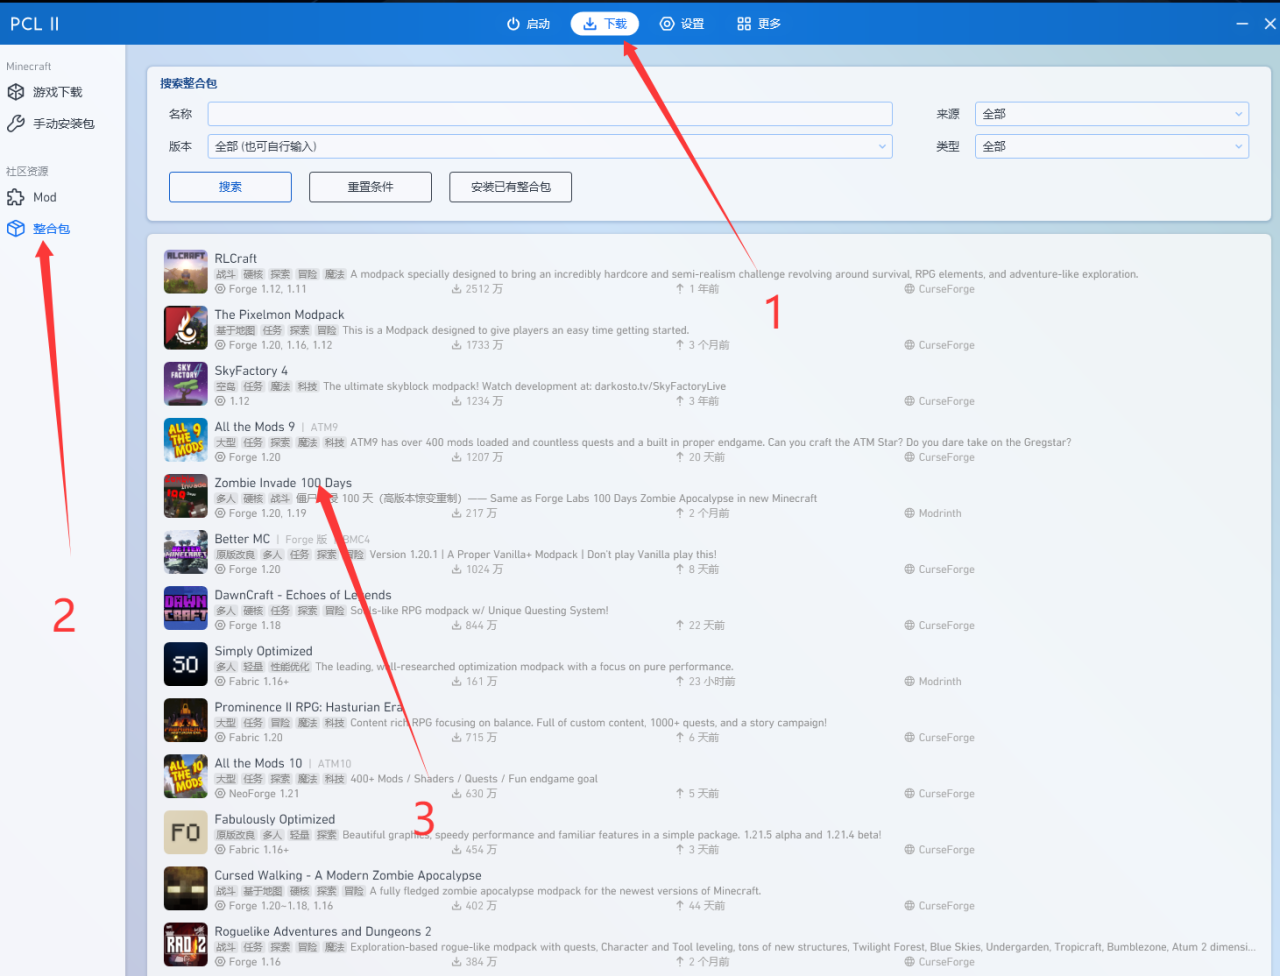Open the Zombie Invade 100 Days title

(283, 483)
